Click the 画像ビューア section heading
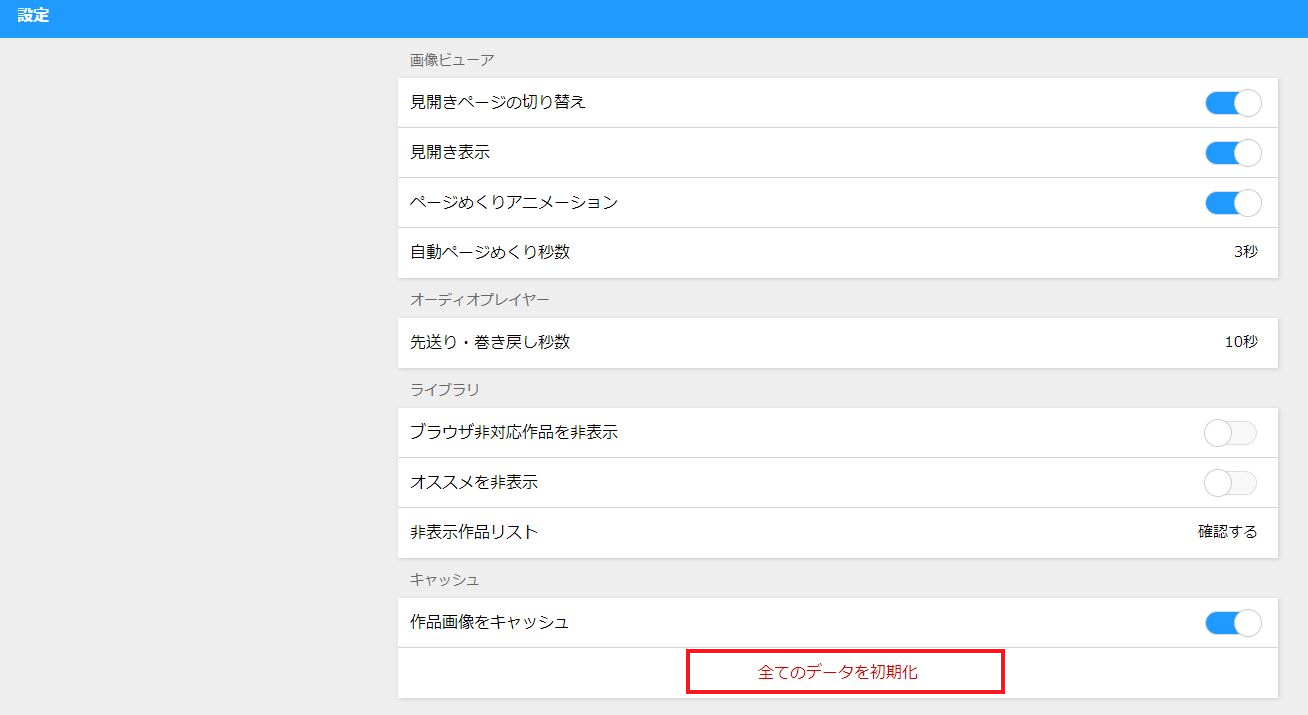 tap(452, 60)
